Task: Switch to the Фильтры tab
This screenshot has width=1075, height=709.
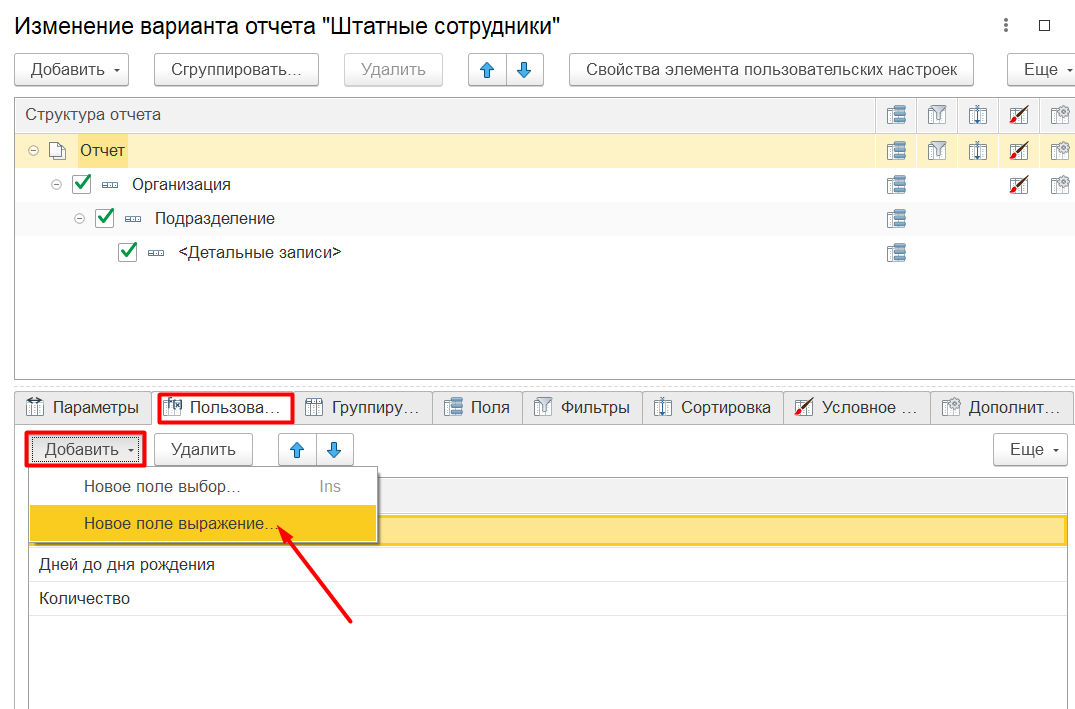Action: pos(582,407)
